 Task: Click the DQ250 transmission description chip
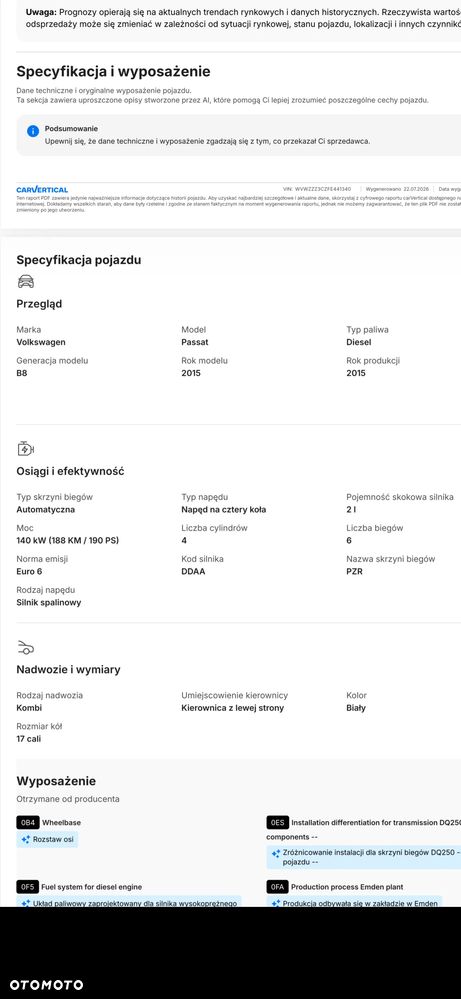[x=364, y=858]
